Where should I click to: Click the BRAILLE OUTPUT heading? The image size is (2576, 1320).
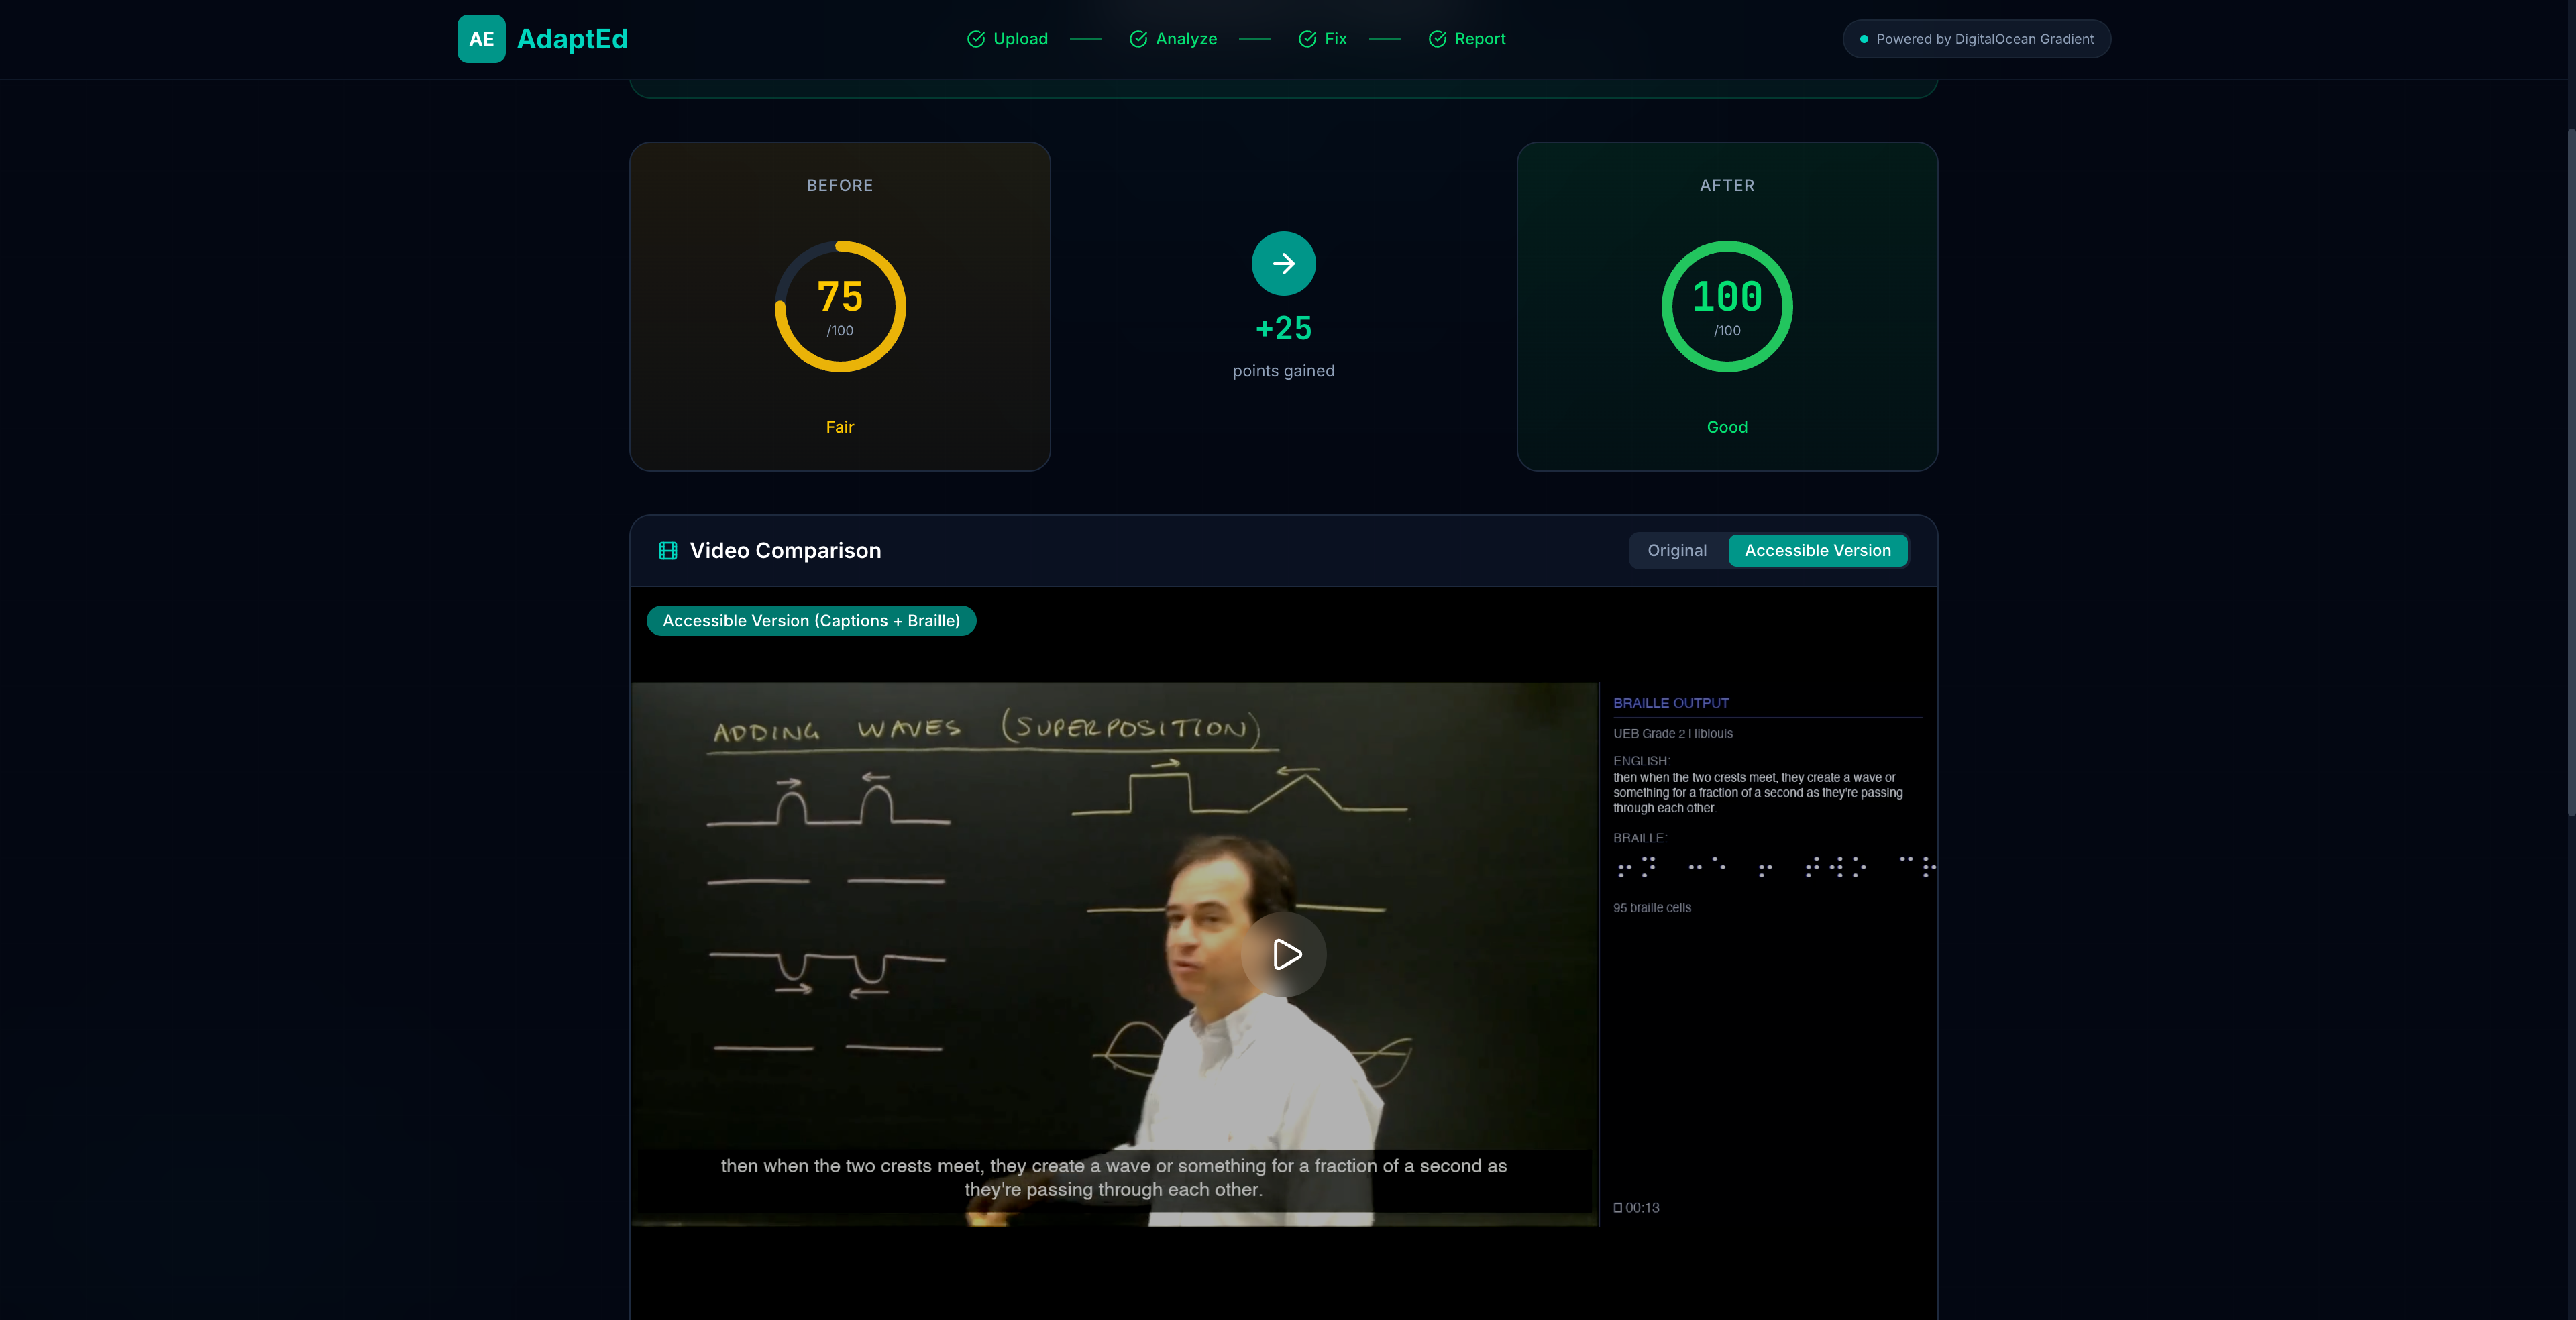coord(1670,703)
